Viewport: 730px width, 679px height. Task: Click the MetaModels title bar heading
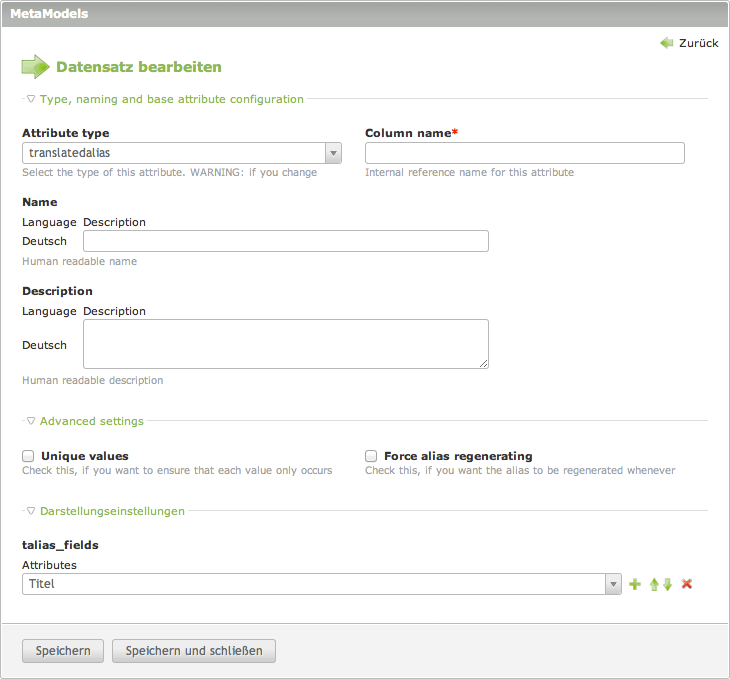(x=49, y=14)
